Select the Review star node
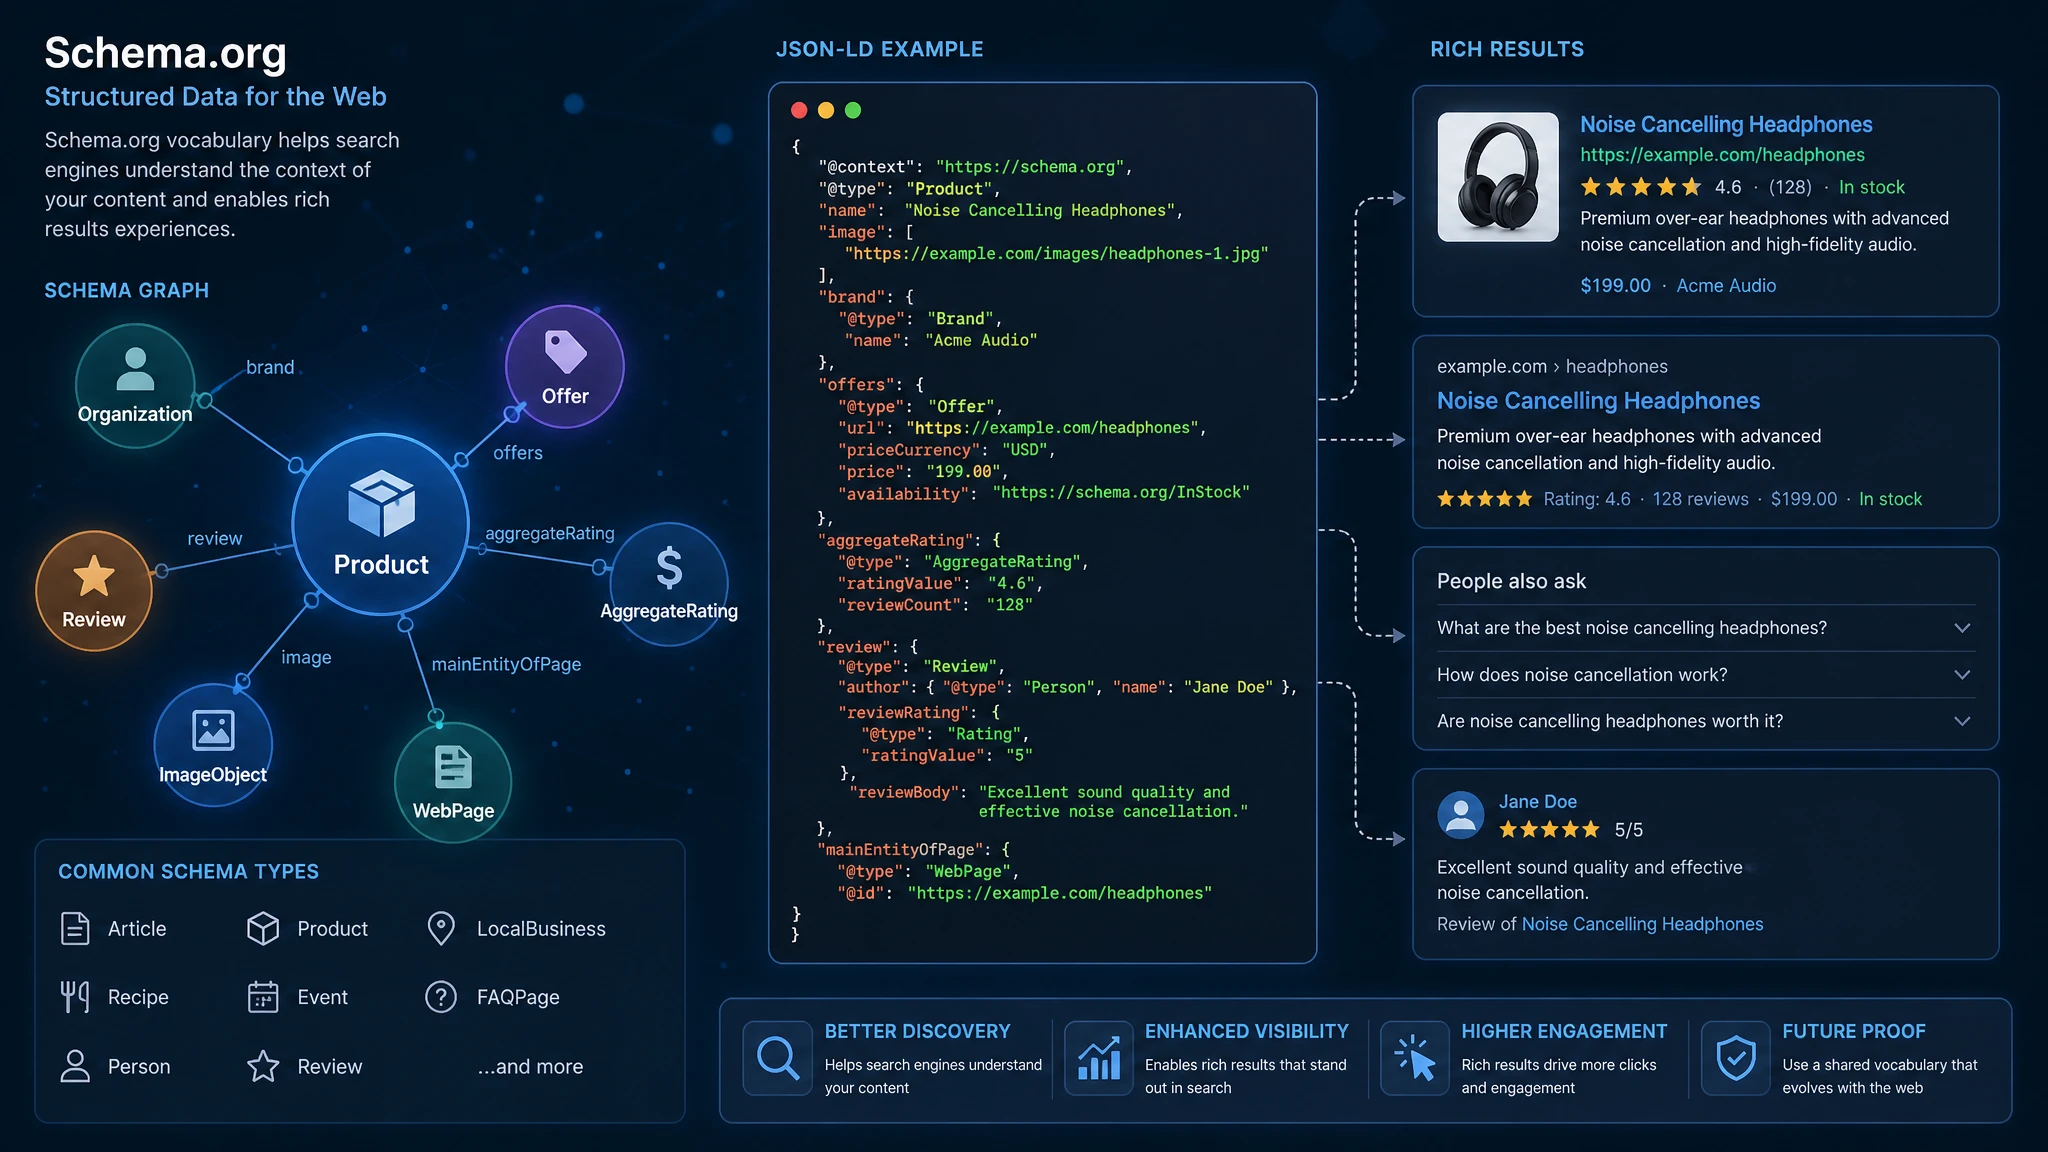Screen dimensions: 2048x1152 click(x=94, y=591)
